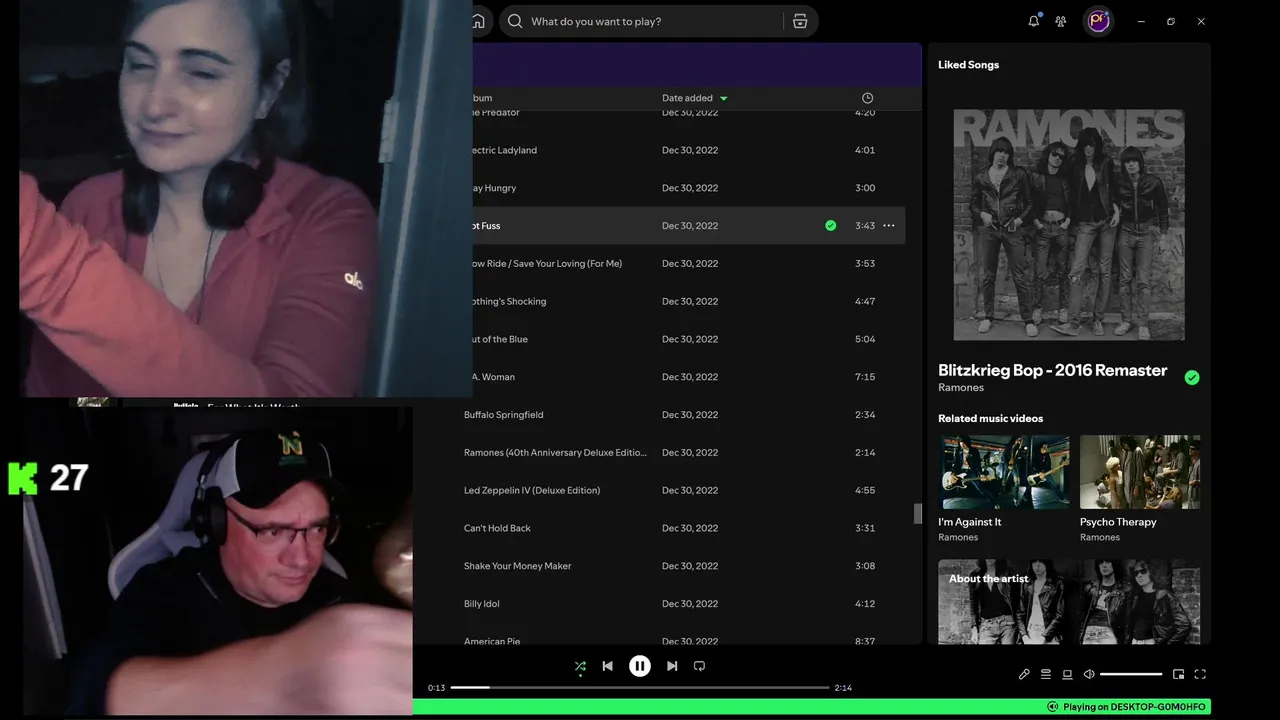Screen dimensions: 1280x720
Task: Open more options for Hot Fuss row
Action: pyautogui.click(x=889, y=226)
